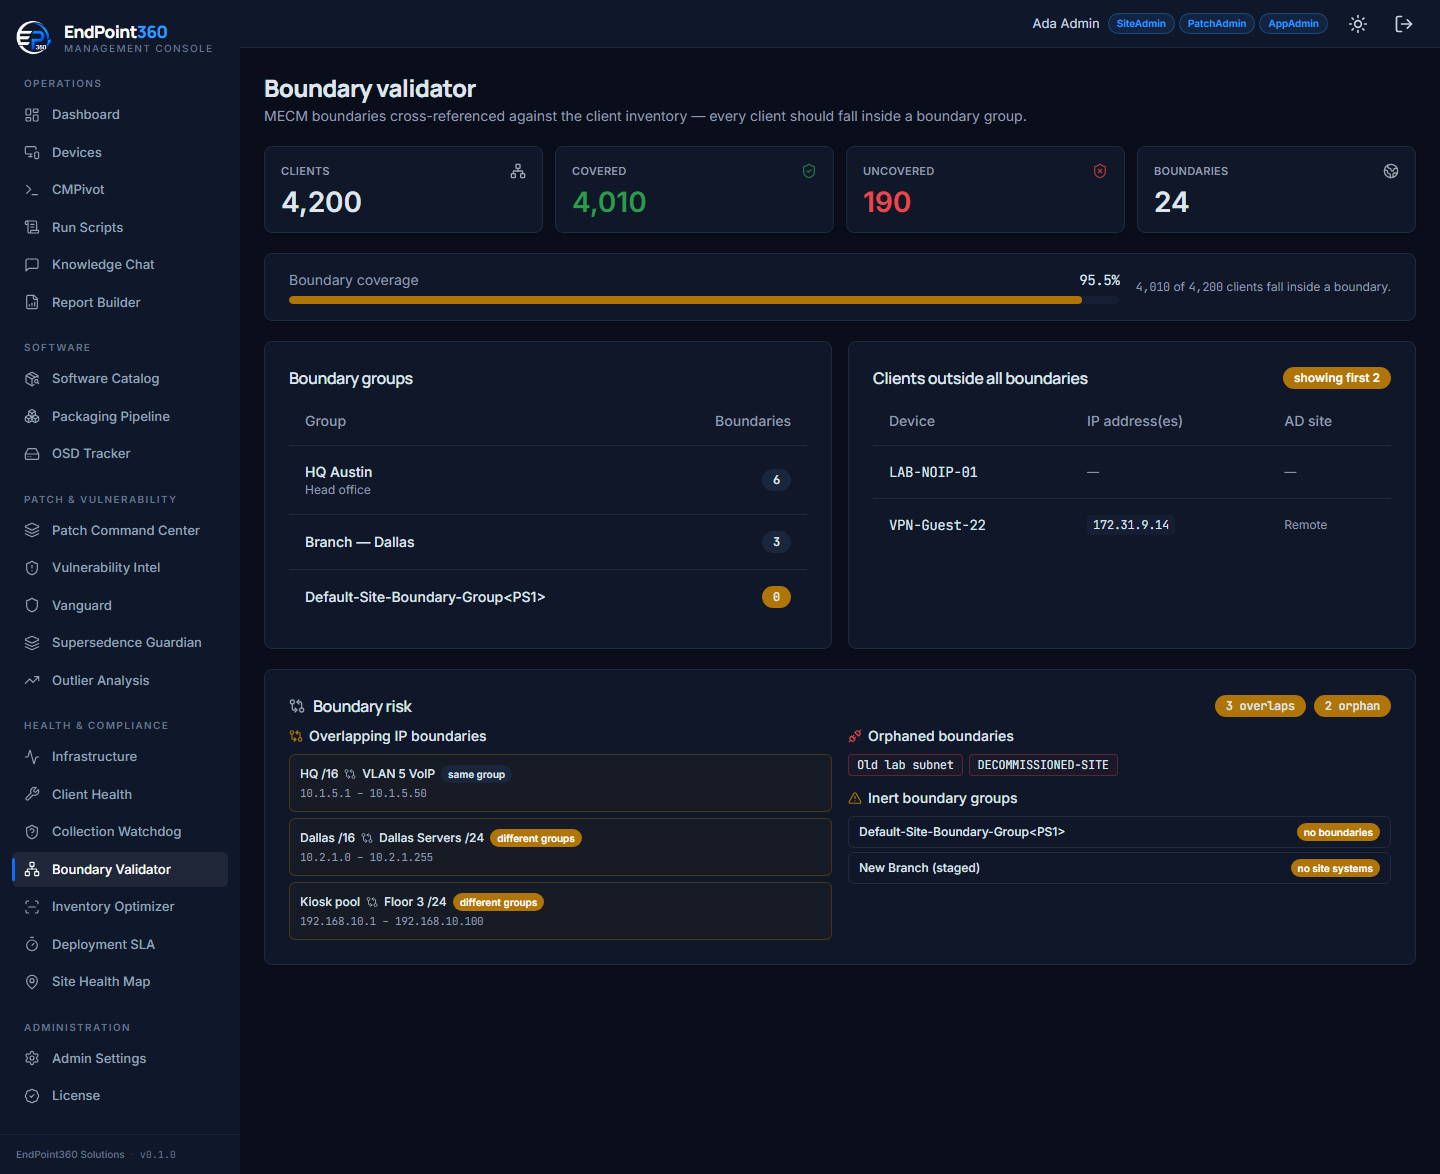Screen dimensions: 1440x1174
Task: Click the 'no boundaries' status badge
Action: (1338, 832)
